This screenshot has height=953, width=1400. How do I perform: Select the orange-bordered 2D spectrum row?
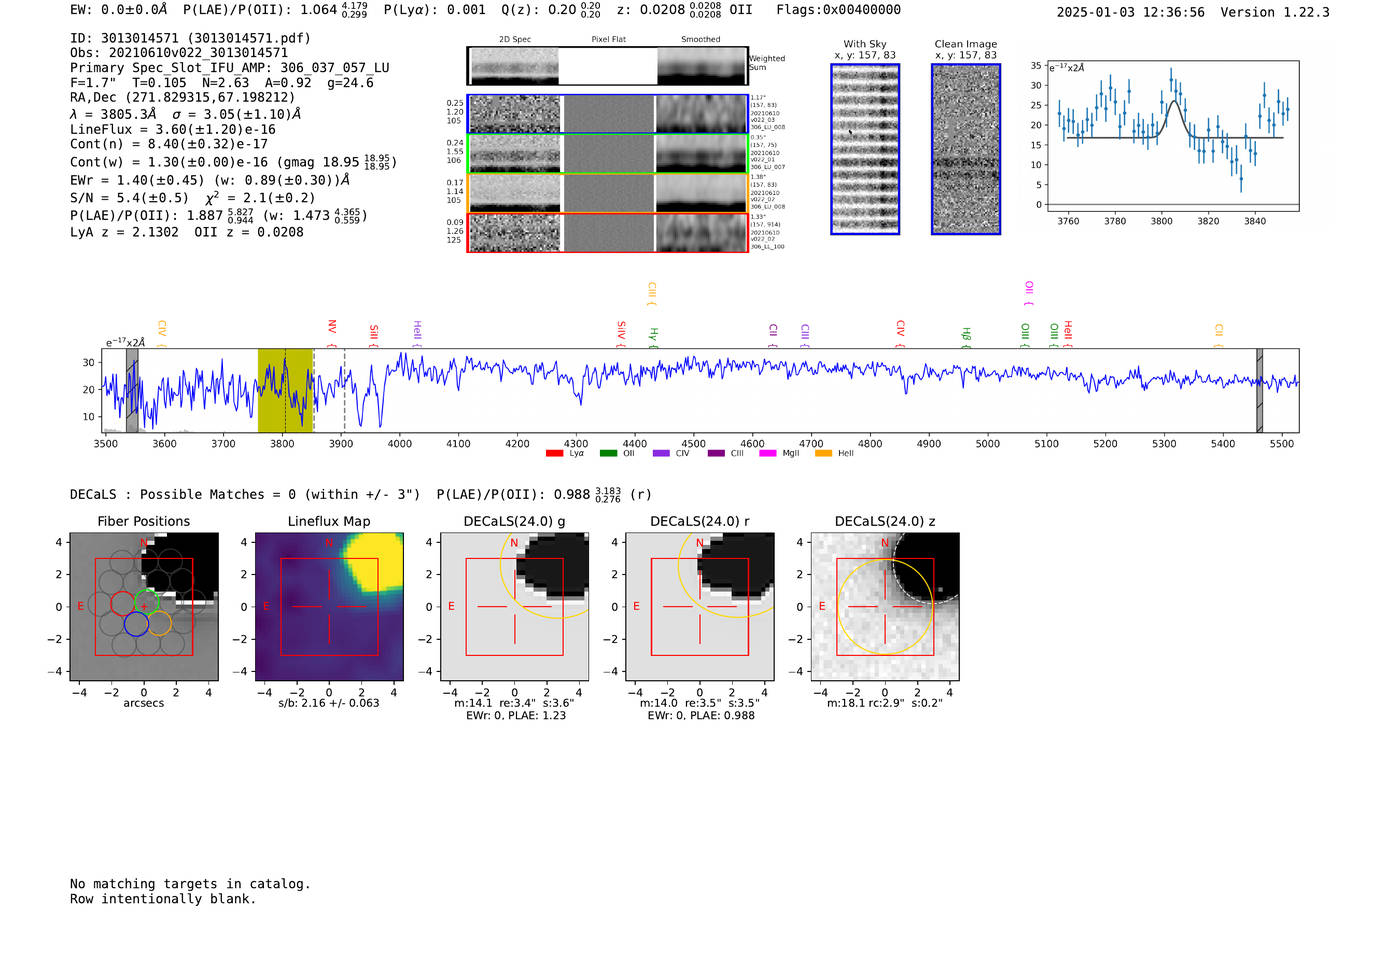tap(608, 193)
